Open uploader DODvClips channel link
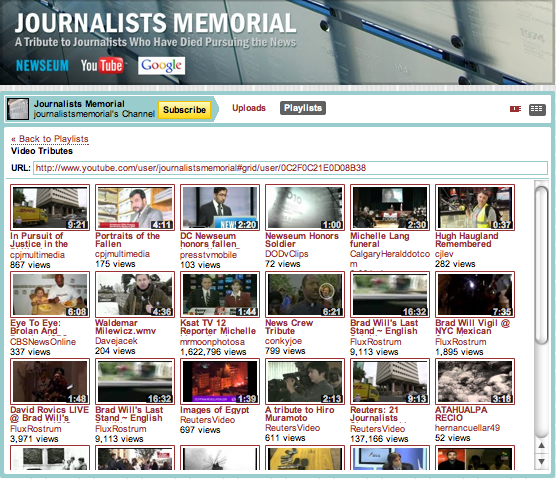The width and height of the screenshot is (556, 479). 287,254
